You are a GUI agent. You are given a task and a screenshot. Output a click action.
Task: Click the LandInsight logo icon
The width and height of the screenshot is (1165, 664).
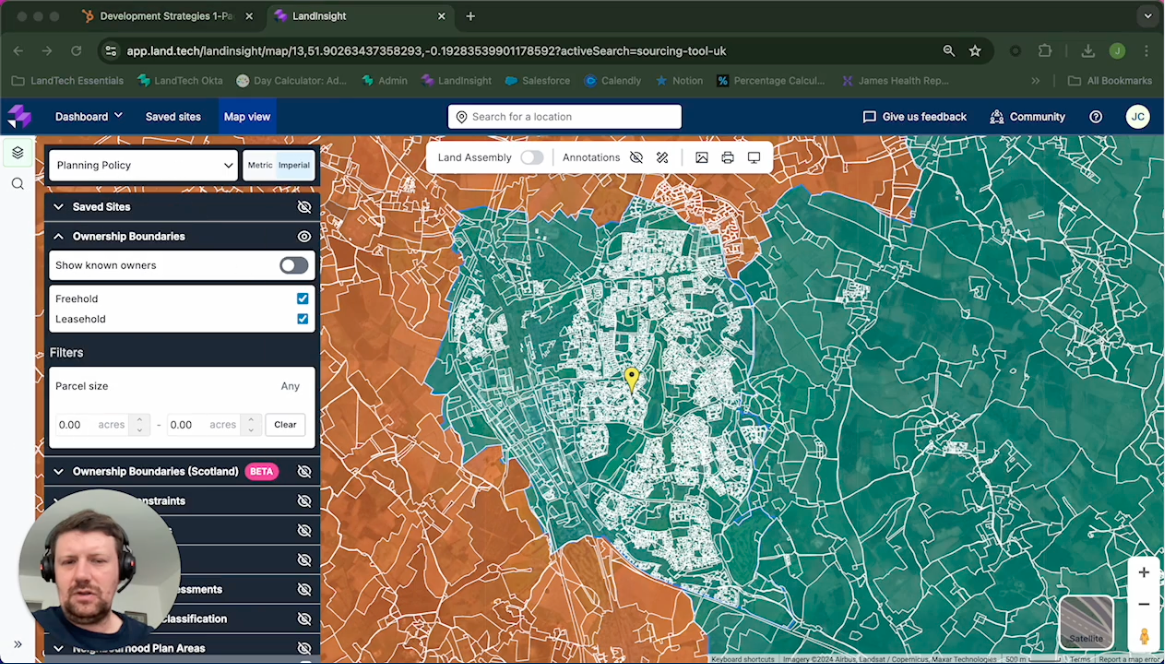coord(19,117)
